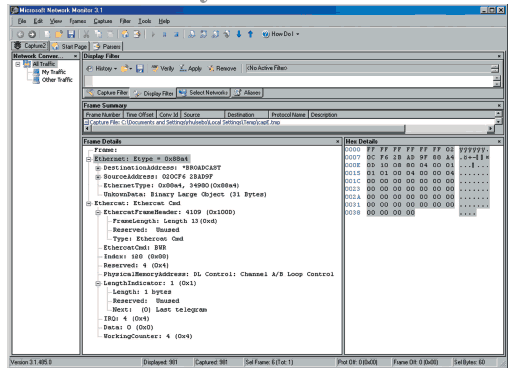Image resolution: width=515 pixels, height=374 pixels.
Task: Select the EthercatCmd: BWR row
Action: click(135, 248)
